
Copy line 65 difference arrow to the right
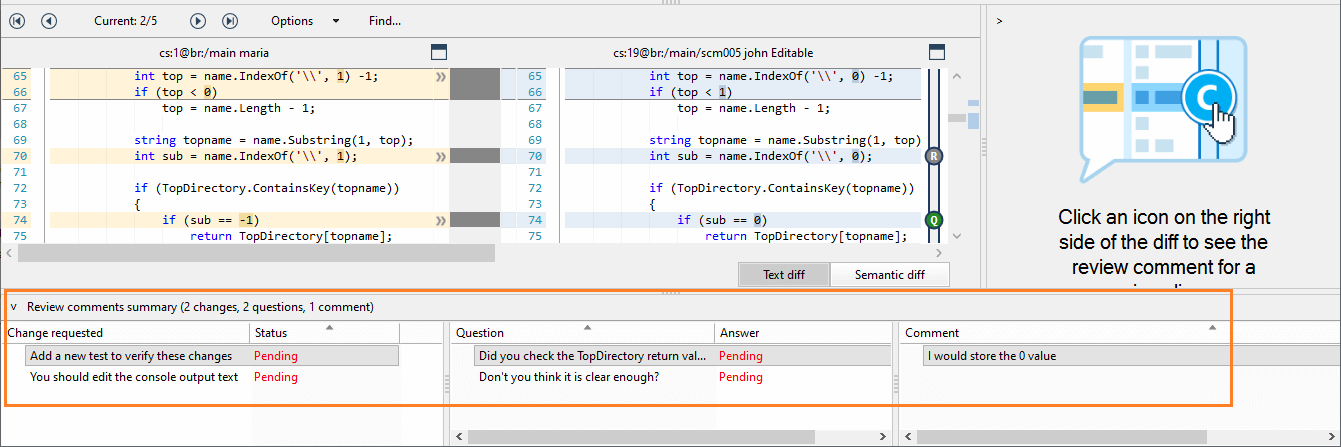441,76
